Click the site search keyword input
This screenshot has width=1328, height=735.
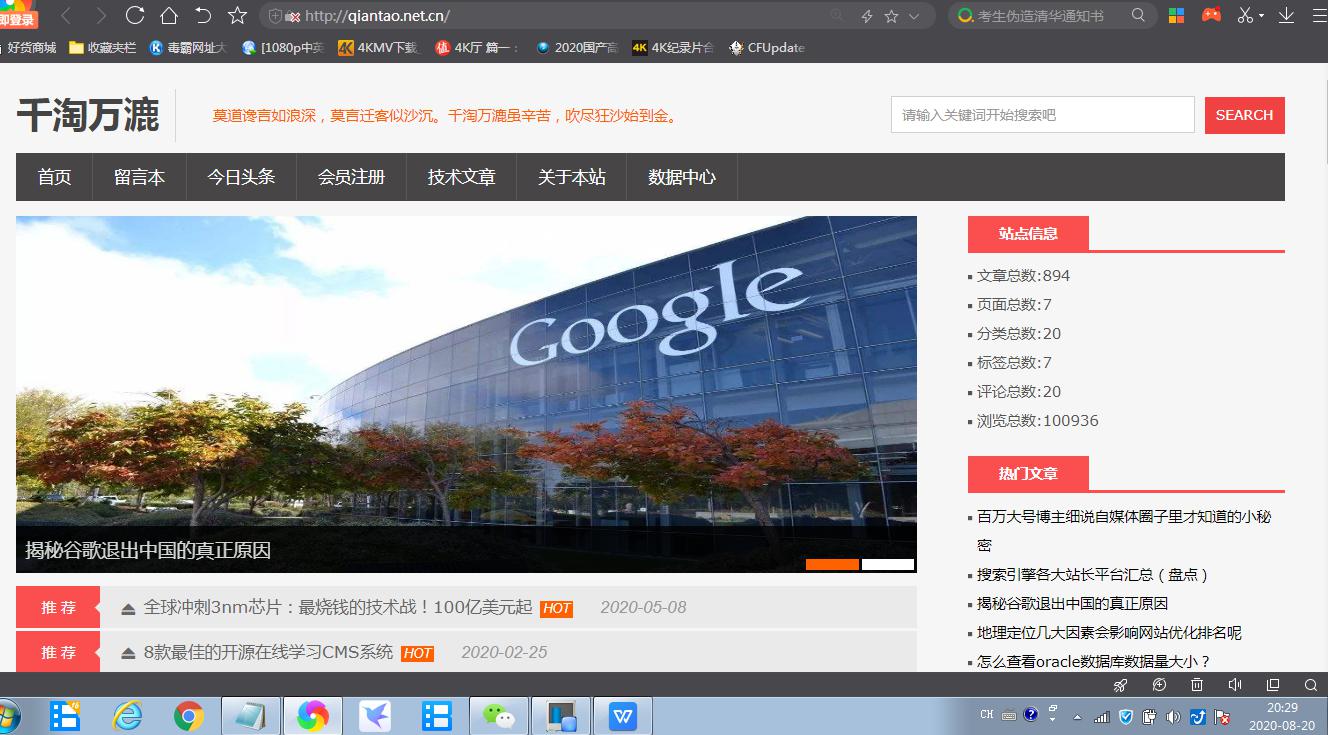click(1043, 115)
